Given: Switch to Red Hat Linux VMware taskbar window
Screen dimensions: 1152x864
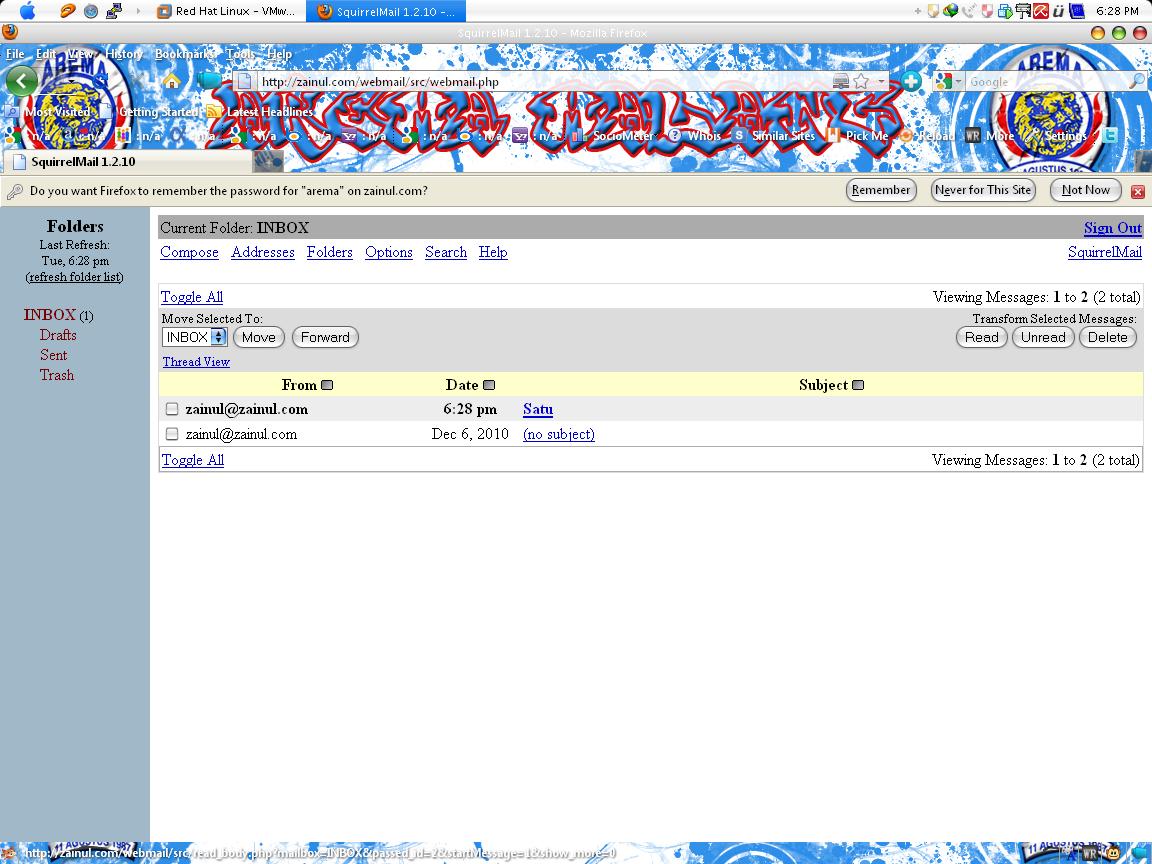Looking at the screenshot, I should click(227, 11).
